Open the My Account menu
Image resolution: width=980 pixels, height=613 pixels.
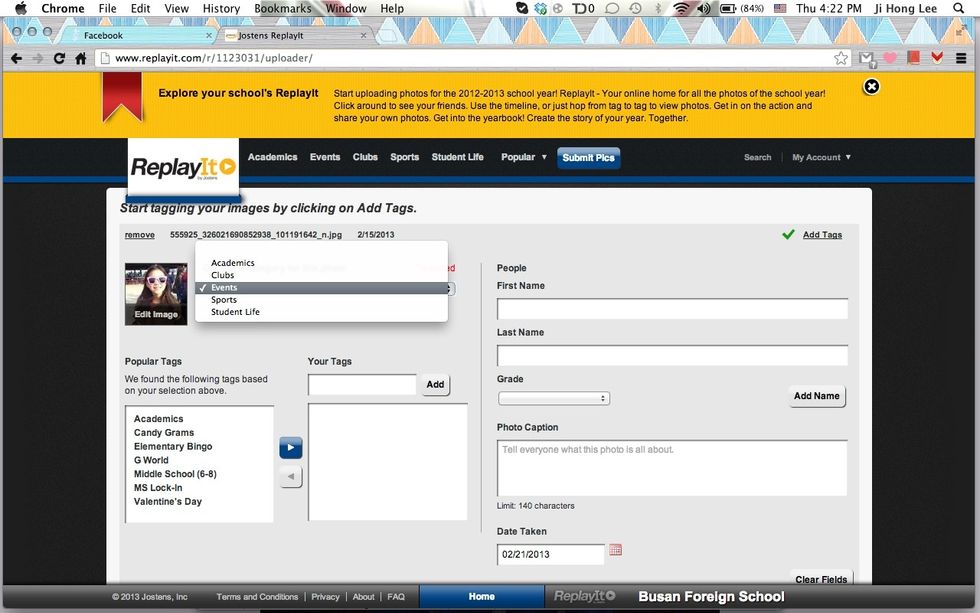click(821, 157)
